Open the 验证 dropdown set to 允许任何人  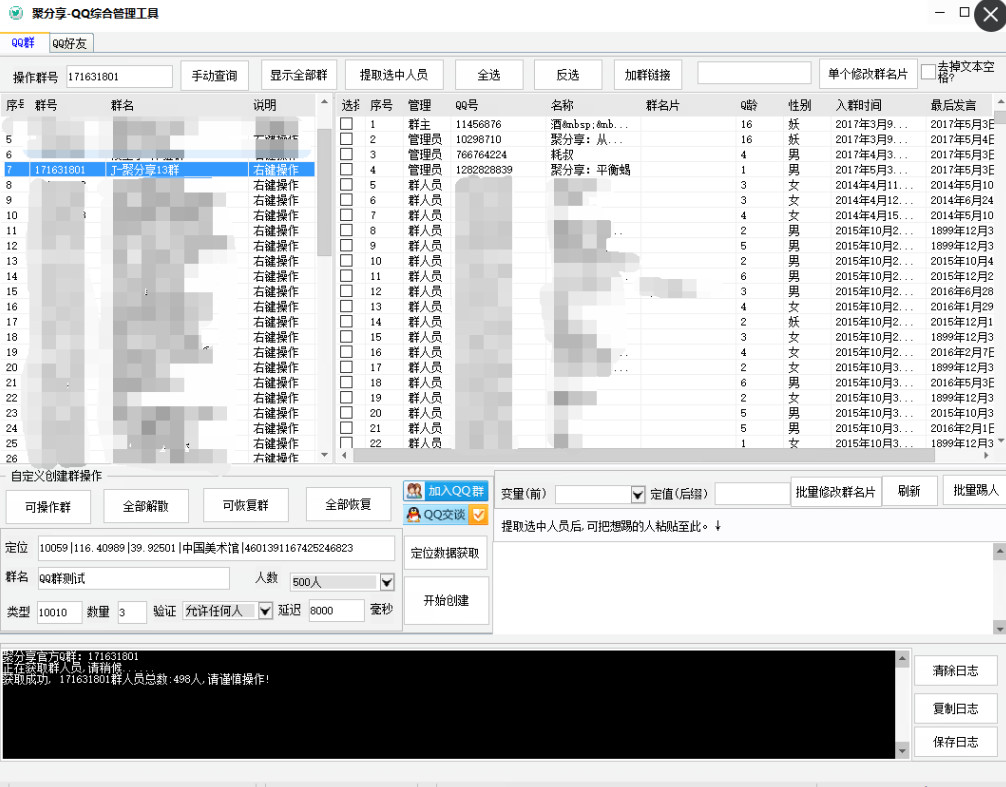(x=226, y=611)
